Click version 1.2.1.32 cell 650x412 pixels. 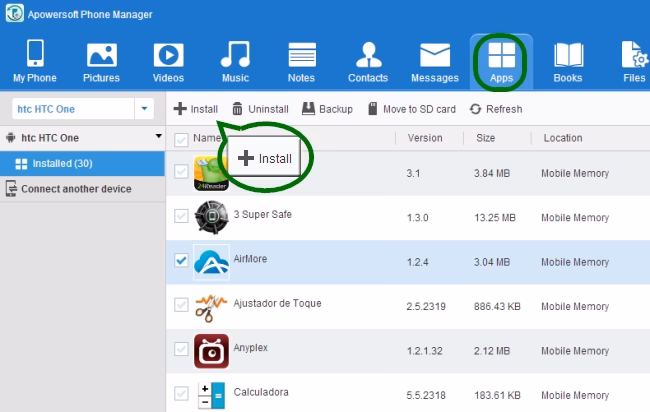click(424, 351)
